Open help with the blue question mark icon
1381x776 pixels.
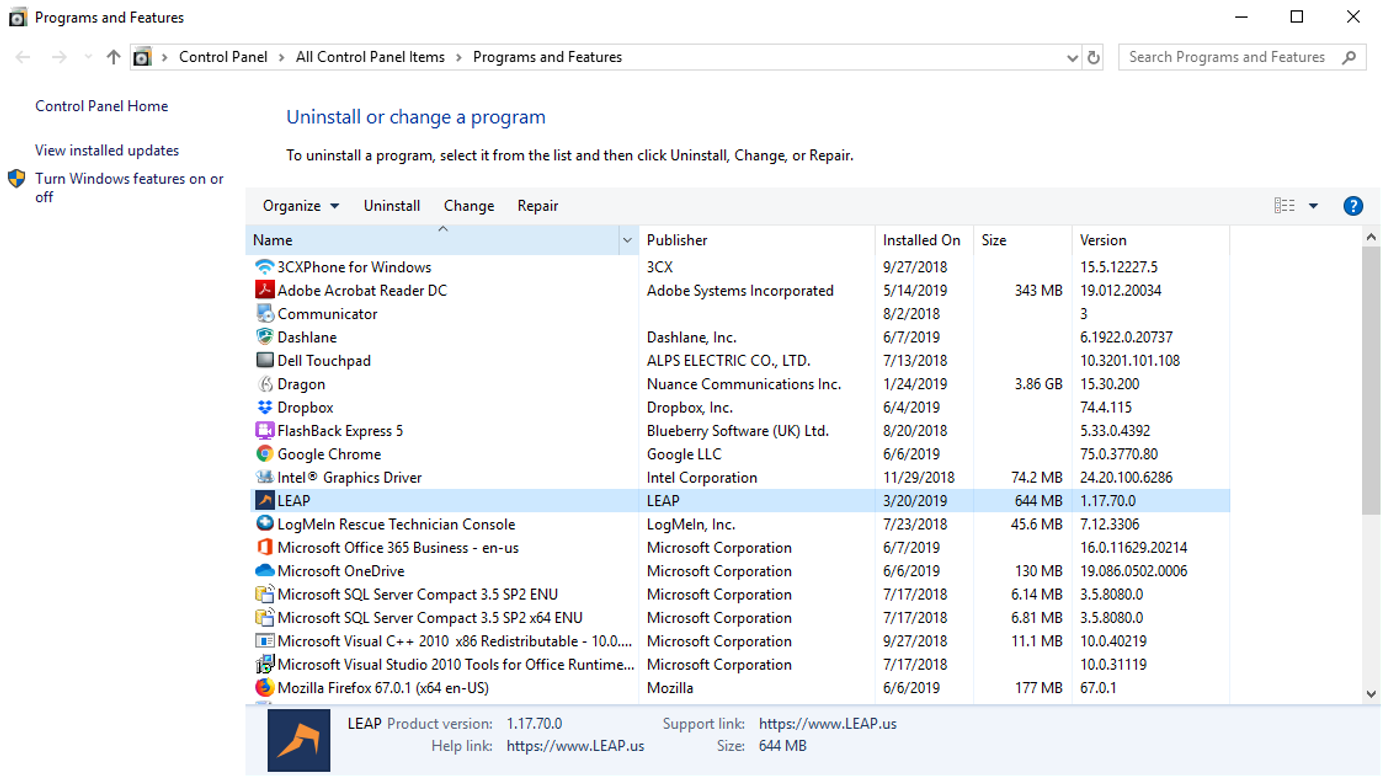(1352, 206)
